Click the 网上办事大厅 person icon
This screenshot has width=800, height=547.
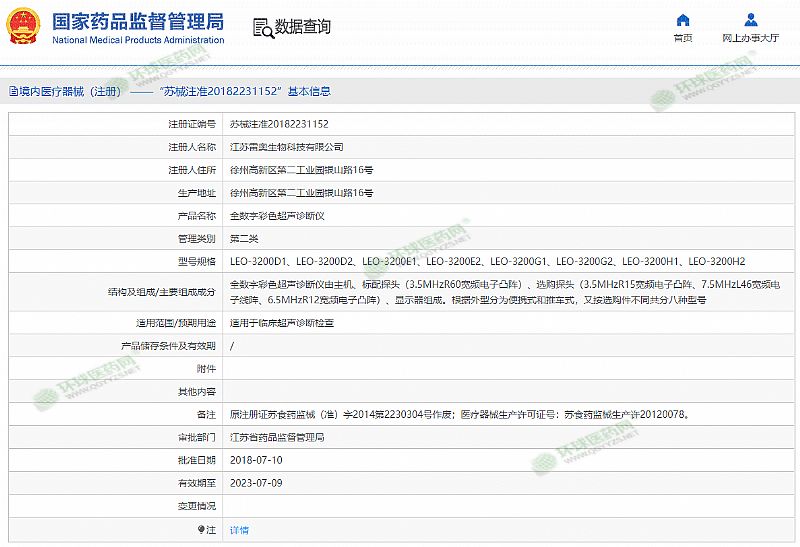coord(751,20)
